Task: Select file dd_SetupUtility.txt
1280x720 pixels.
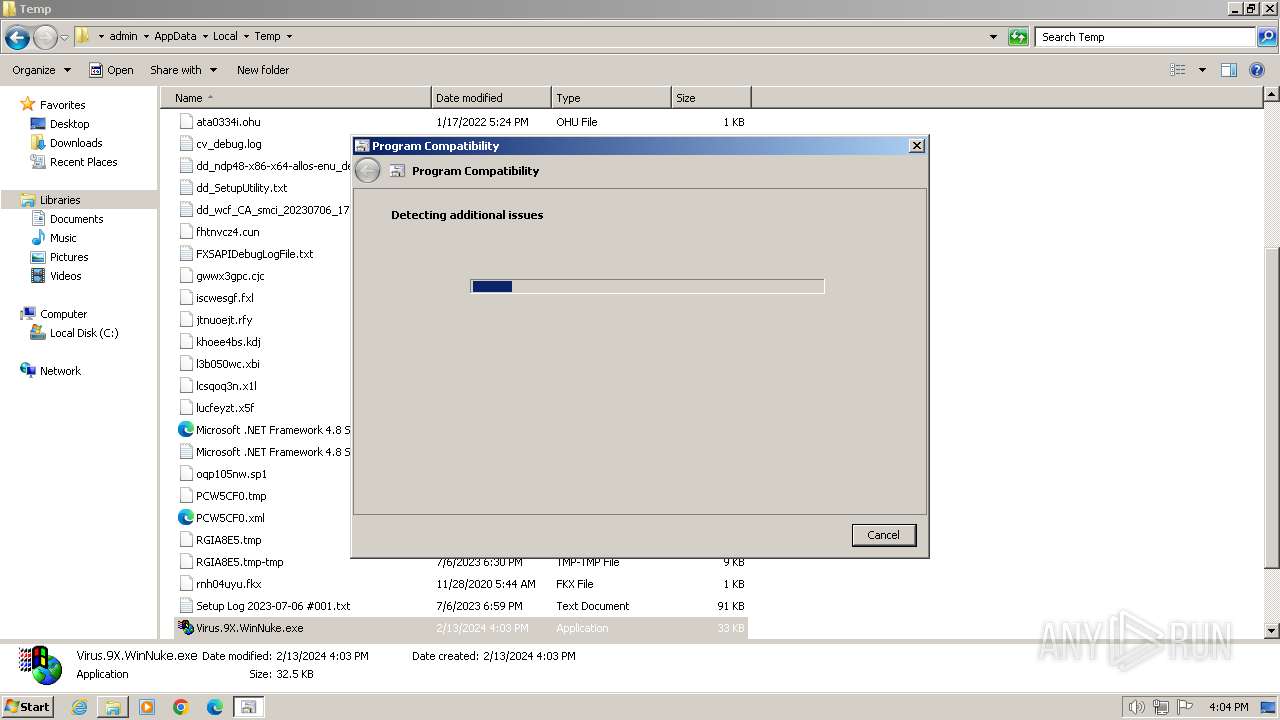Action: tap(241, 188)
